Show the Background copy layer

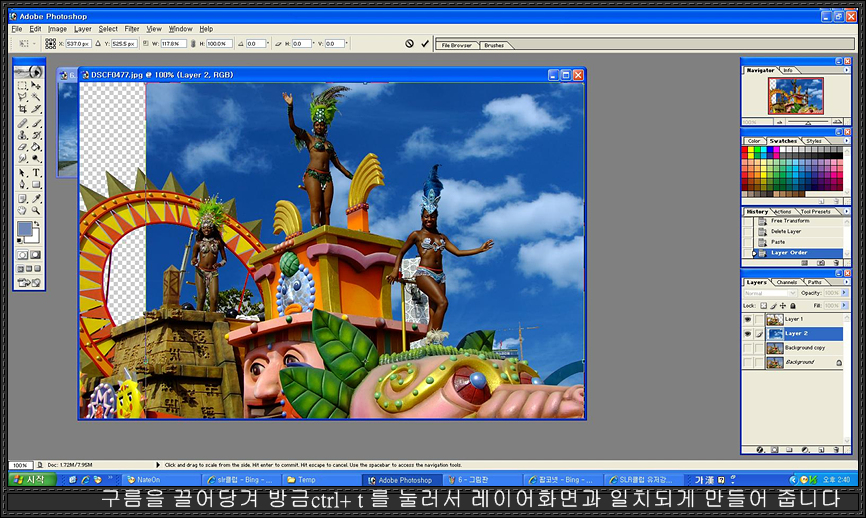click(x=749, y=348)
